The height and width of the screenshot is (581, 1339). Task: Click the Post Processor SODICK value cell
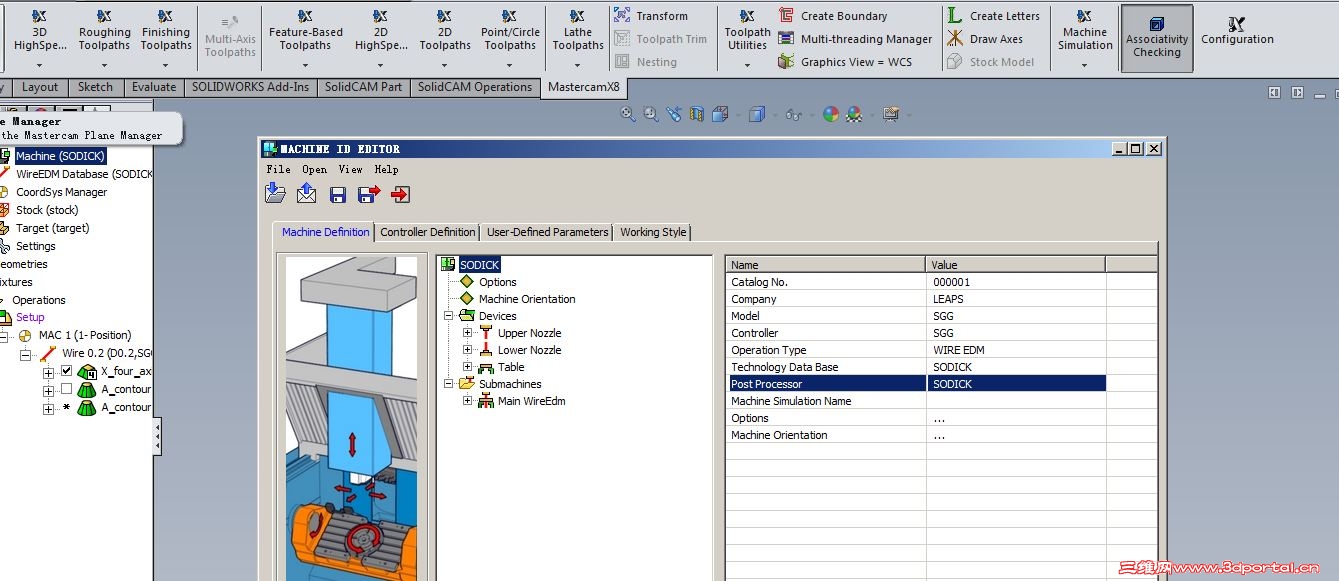[x=1016, y=384]
